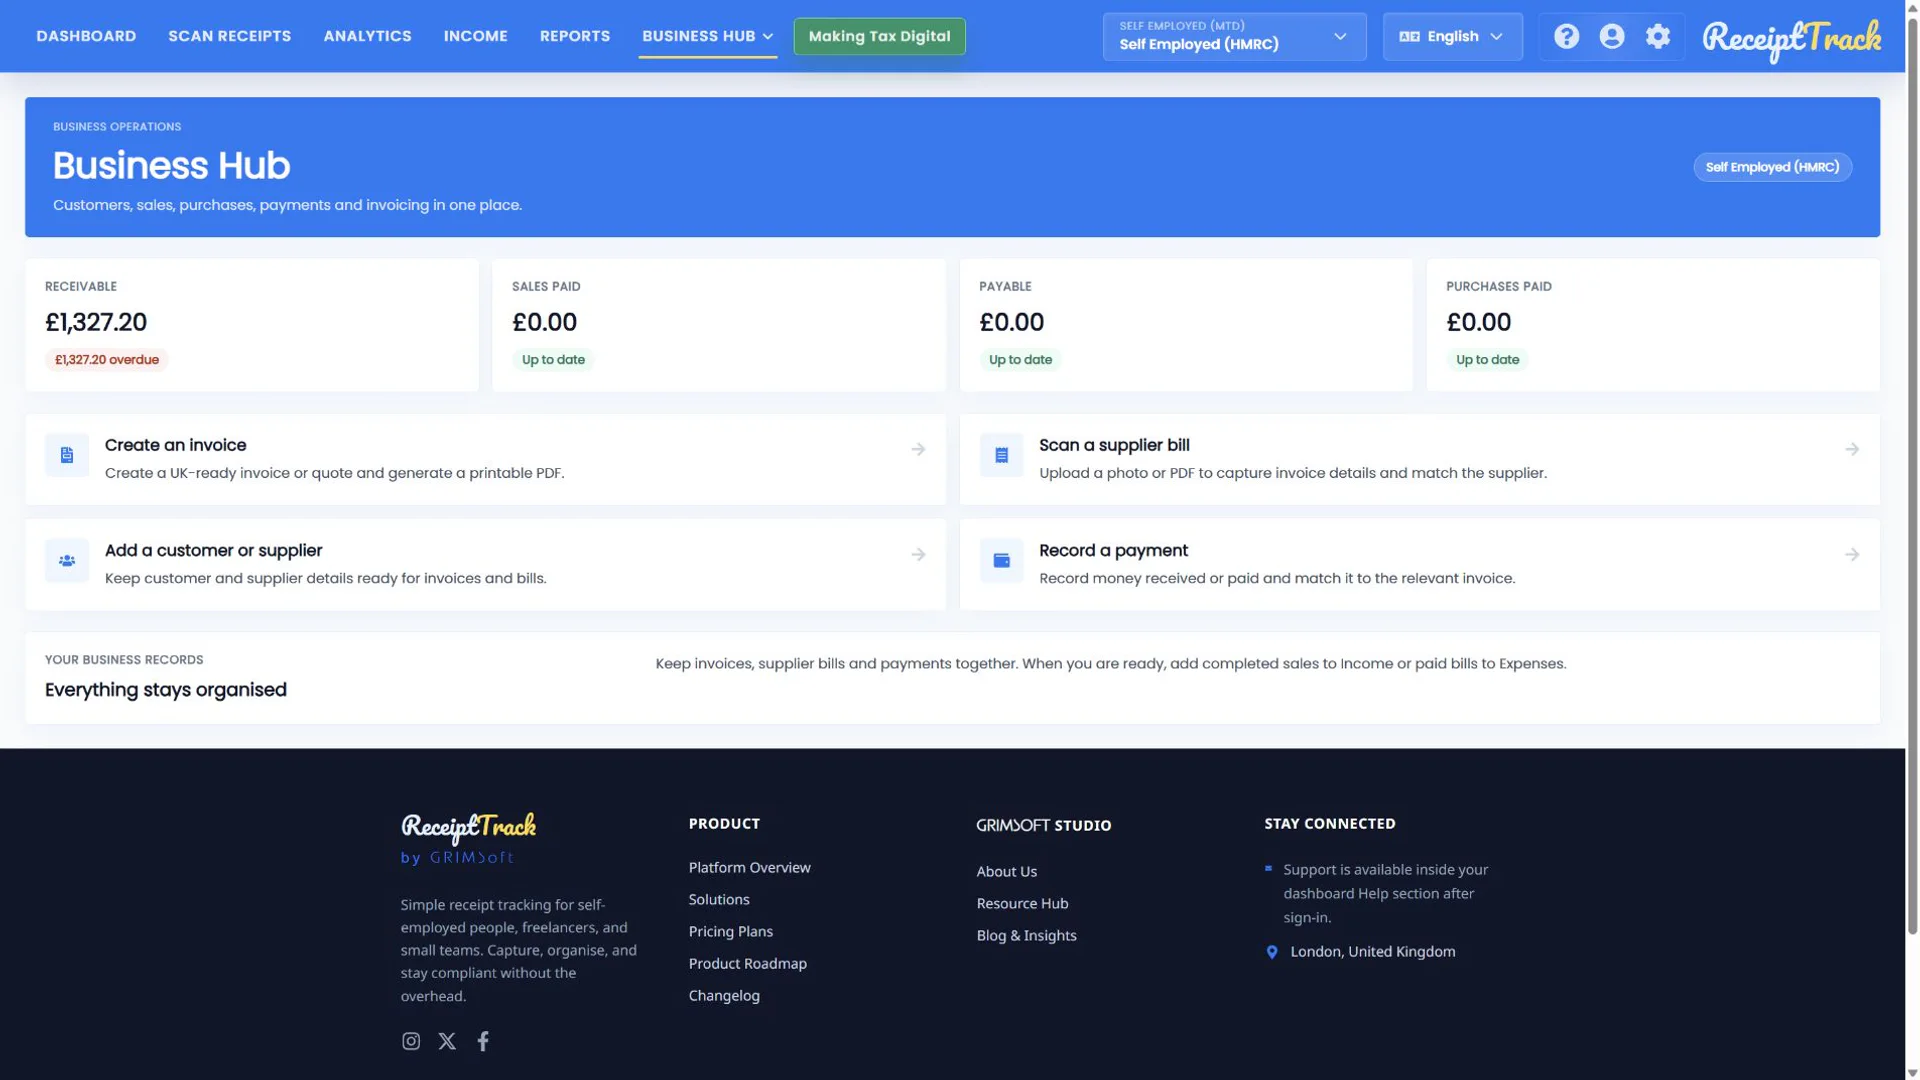Open the Scan Receipts menu item

pos(230,36)
